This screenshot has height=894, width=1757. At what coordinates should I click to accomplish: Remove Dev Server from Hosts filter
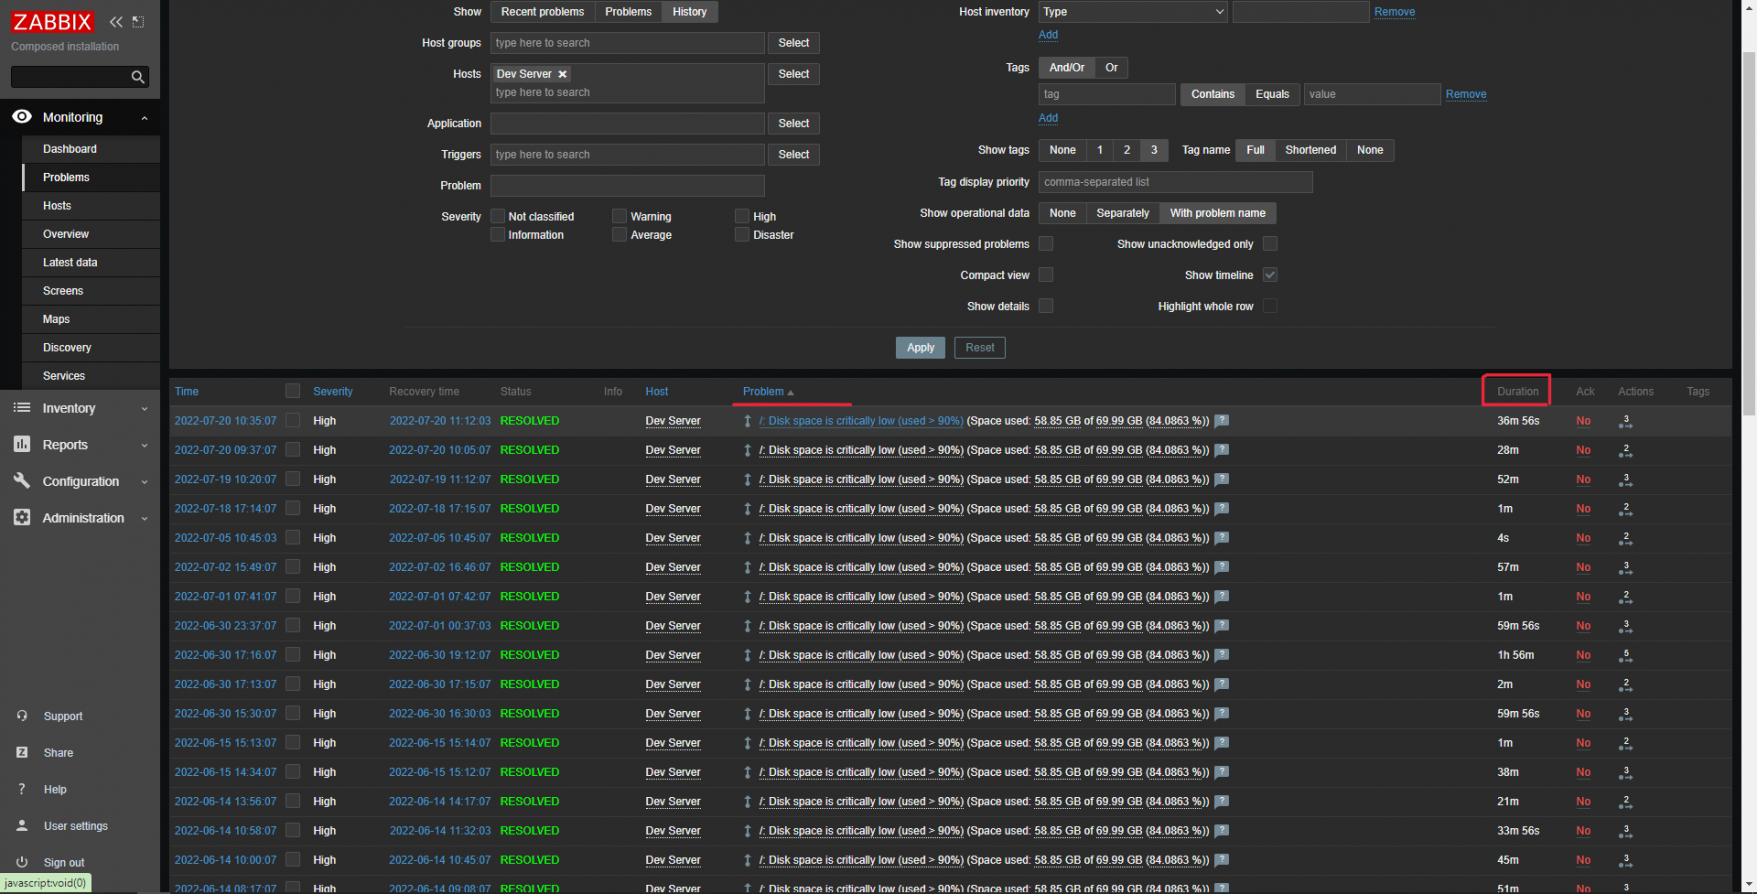tap(563, 74)
